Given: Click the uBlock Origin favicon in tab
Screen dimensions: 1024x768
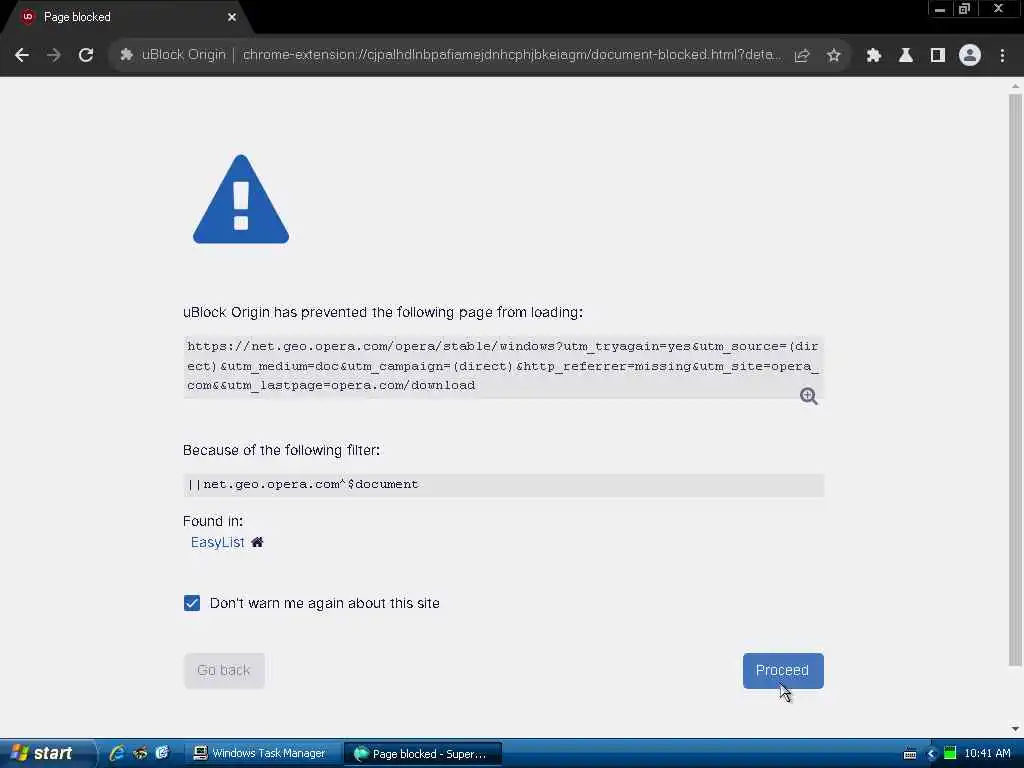Looking at the screenshot, I should pyautogui.click(x=27, y=17).
